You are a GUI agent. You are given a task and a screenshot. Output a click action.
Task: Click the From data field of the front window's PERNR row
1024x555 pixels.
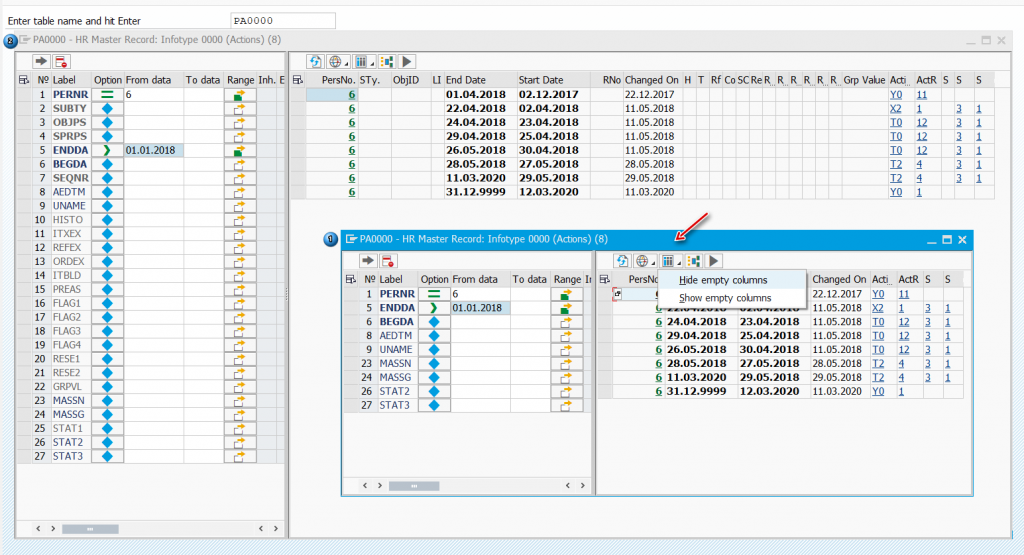(x=480, y=294)
